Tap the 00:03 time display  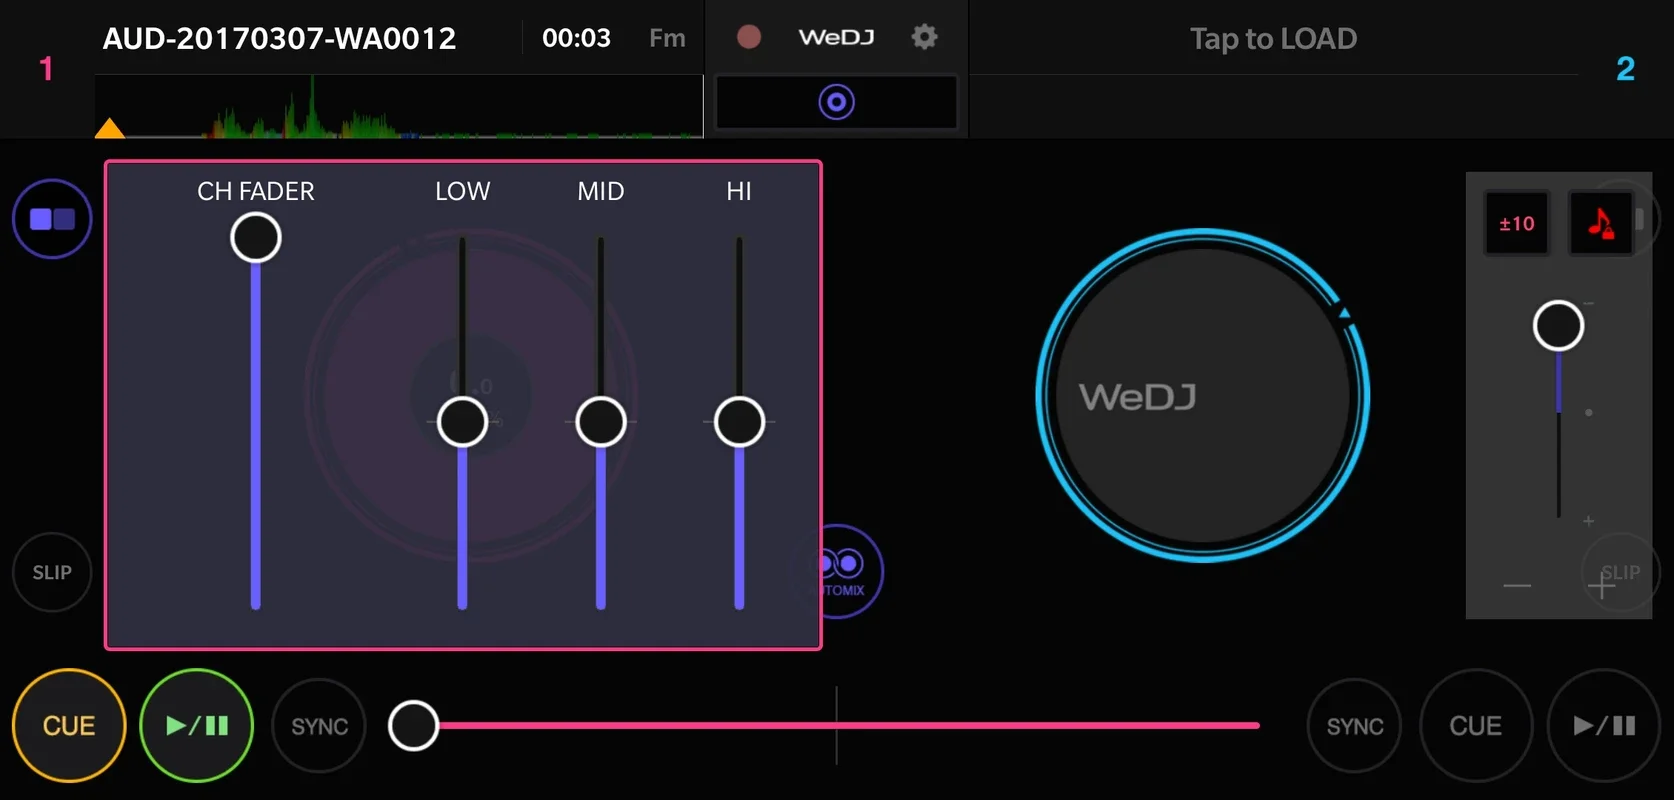click(576, 38)
